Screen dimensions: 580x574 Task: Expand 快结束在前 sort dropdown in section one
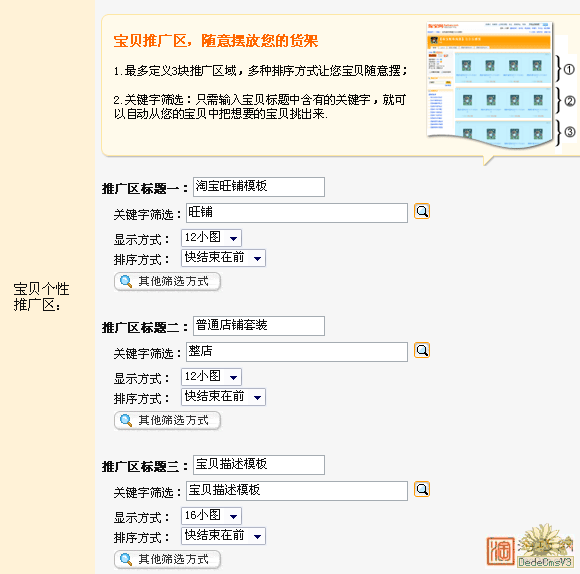[223, 258]
